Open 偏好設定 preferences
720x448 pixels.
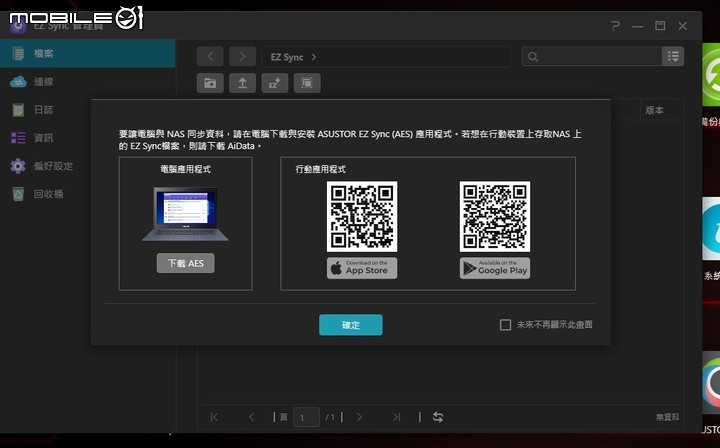click(x=87, y=166)
